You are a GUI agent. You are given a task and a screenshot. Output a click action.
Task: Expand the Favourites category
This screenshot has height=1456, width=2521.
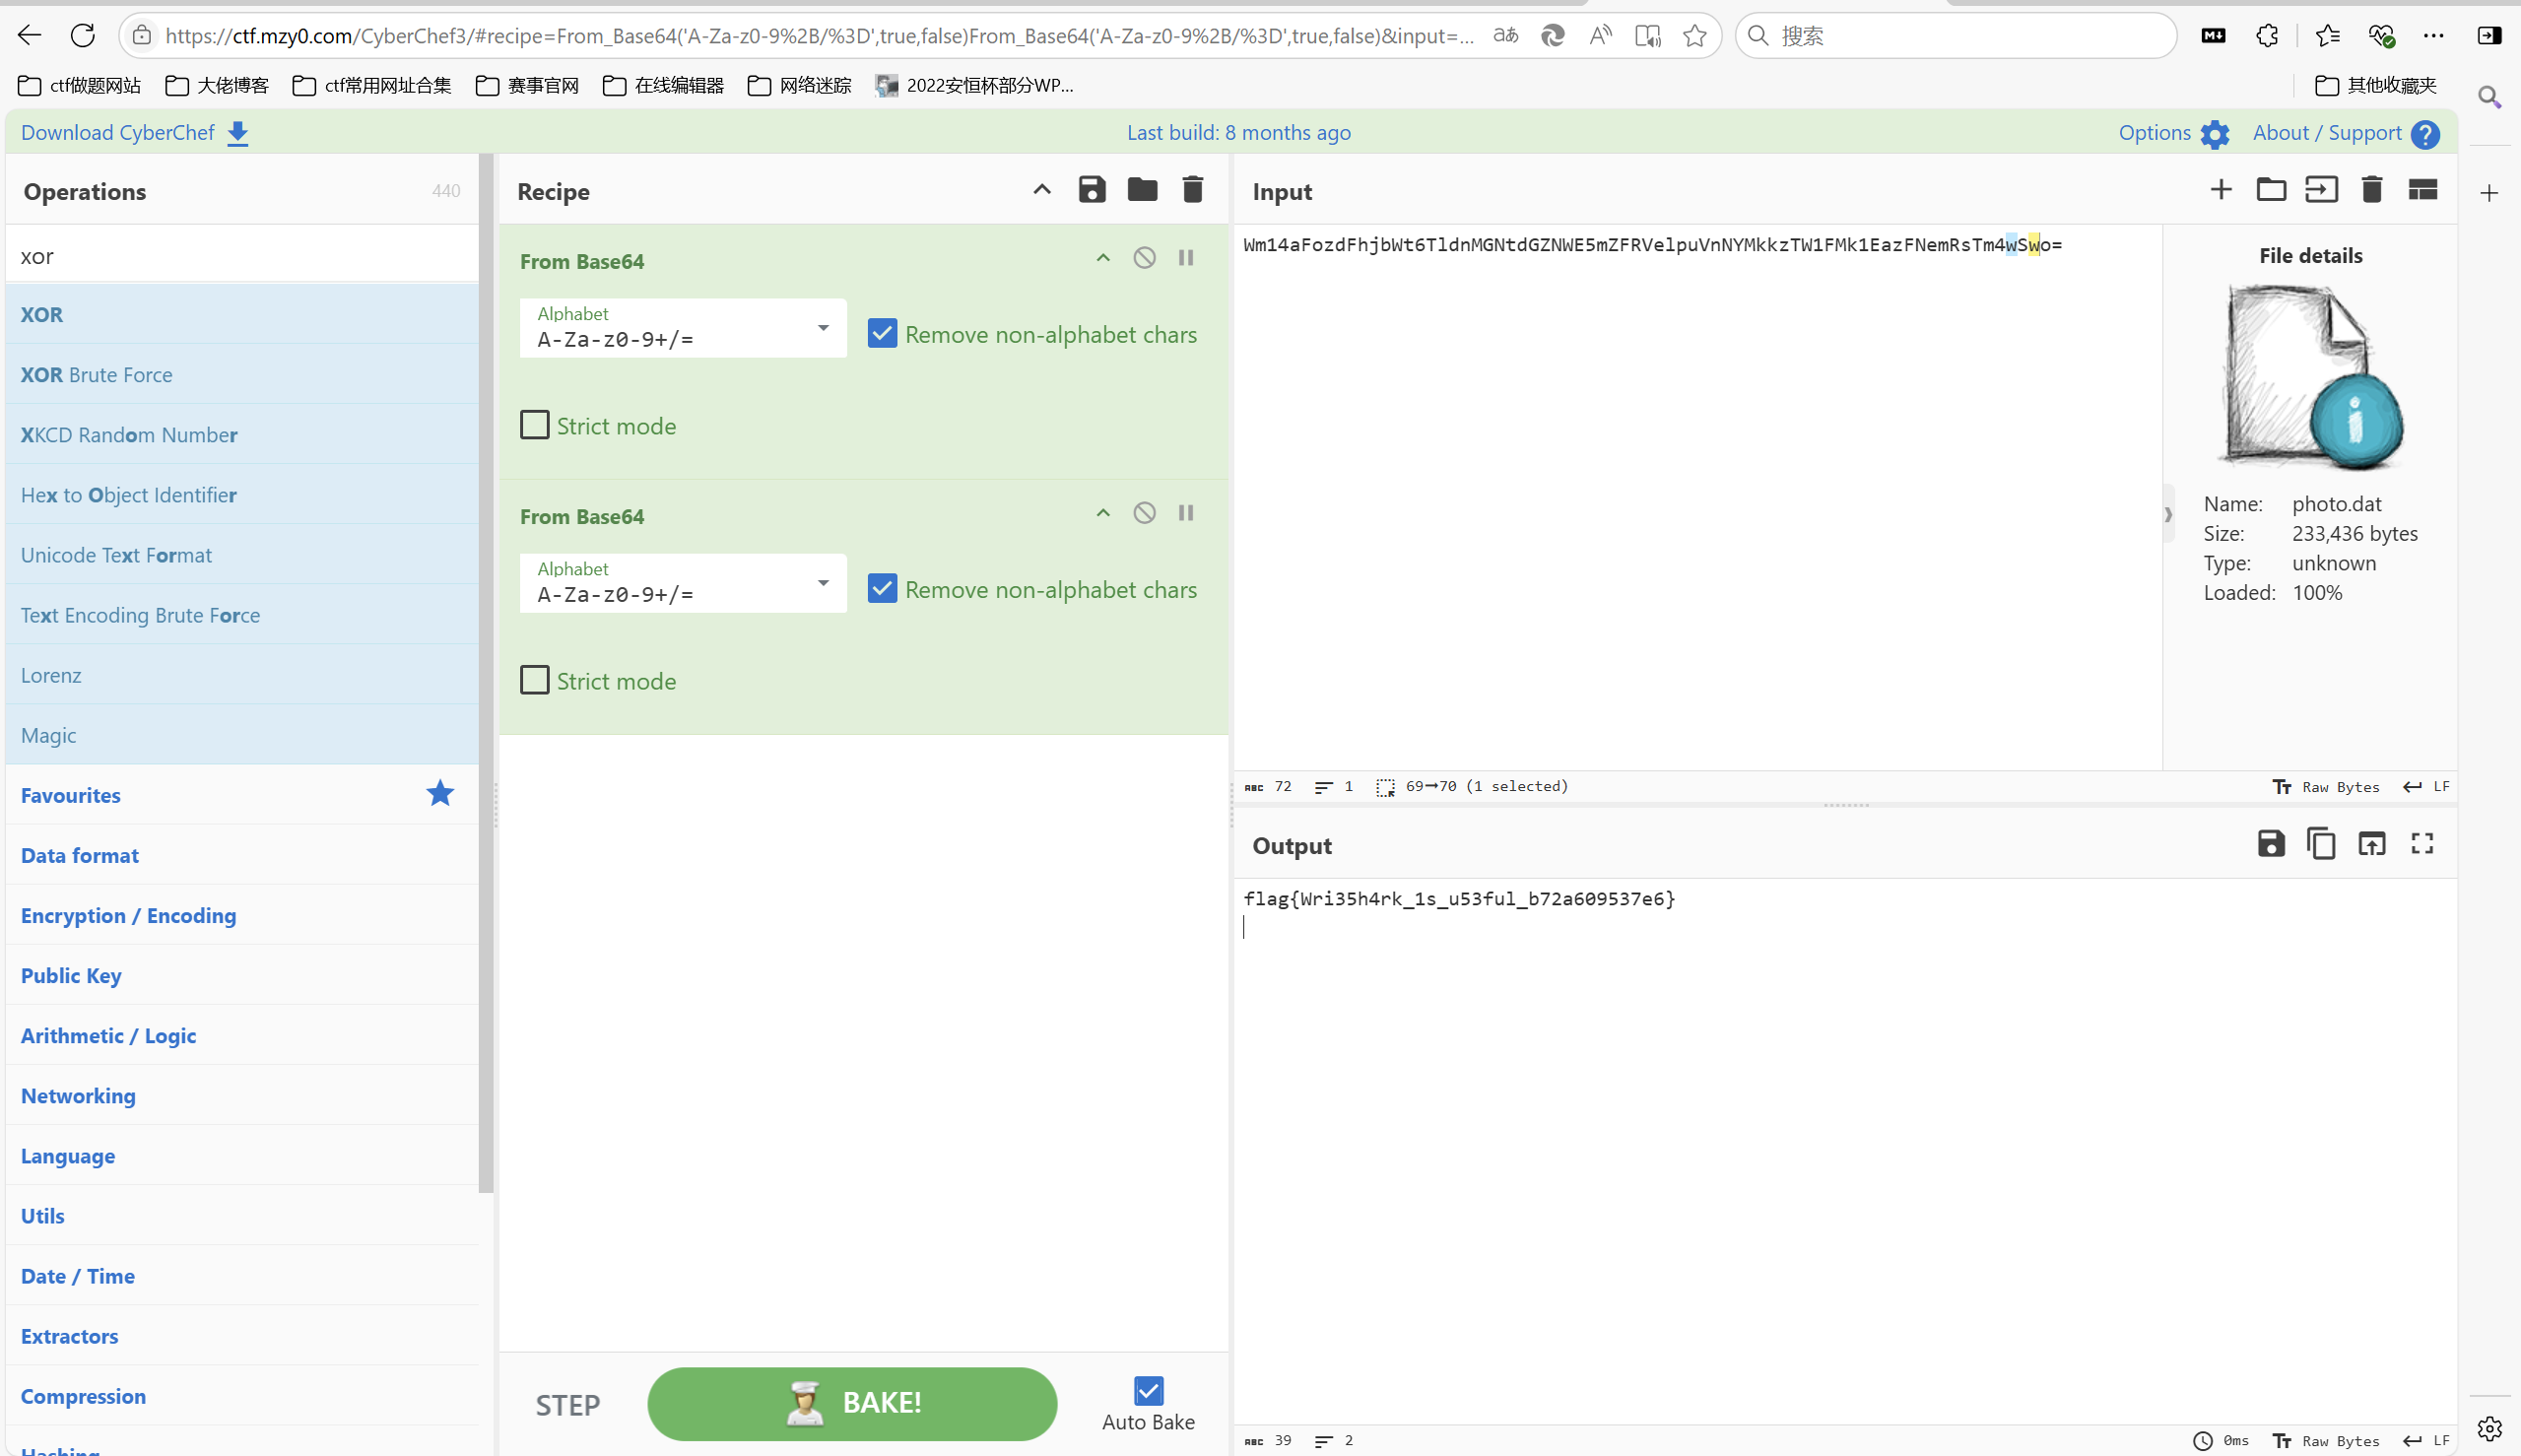(x=242, y=794)
